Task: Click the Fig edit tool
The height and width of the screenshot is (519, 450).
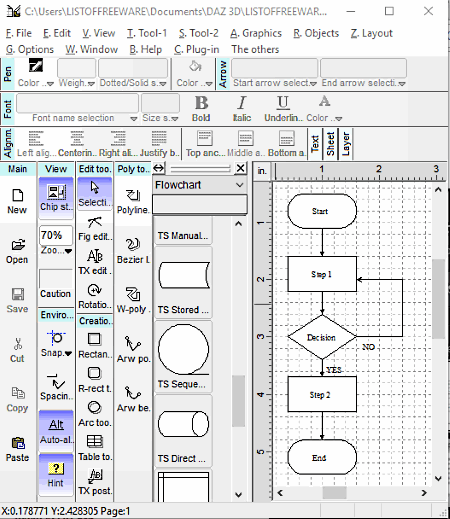Action: click(x=94, y=228)
